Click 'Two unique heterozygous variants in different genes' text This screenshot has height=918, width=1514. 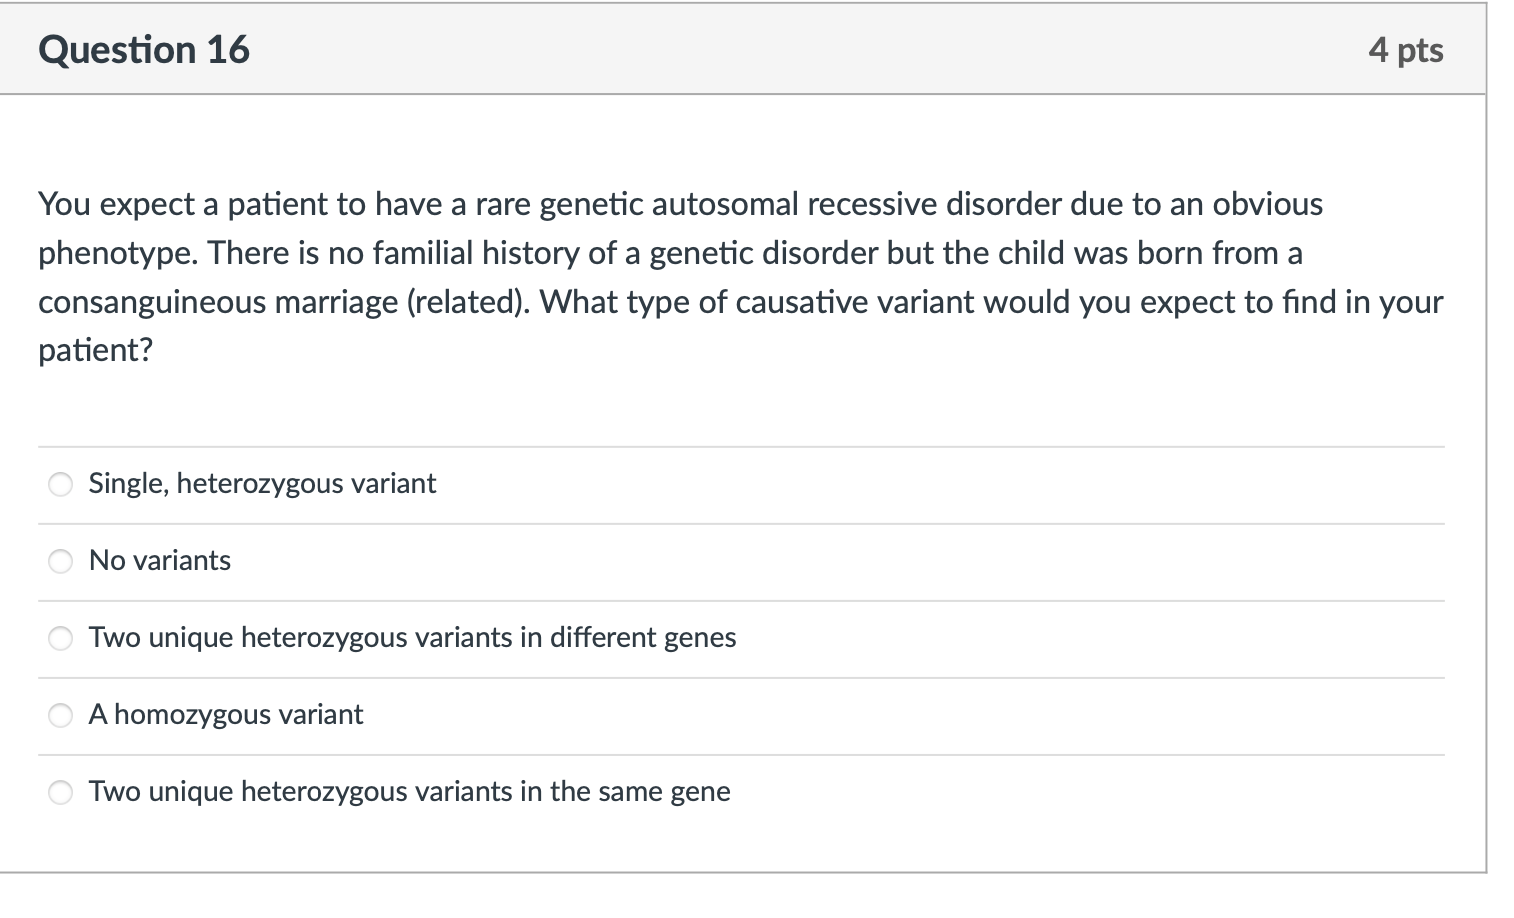coord(412,638)
